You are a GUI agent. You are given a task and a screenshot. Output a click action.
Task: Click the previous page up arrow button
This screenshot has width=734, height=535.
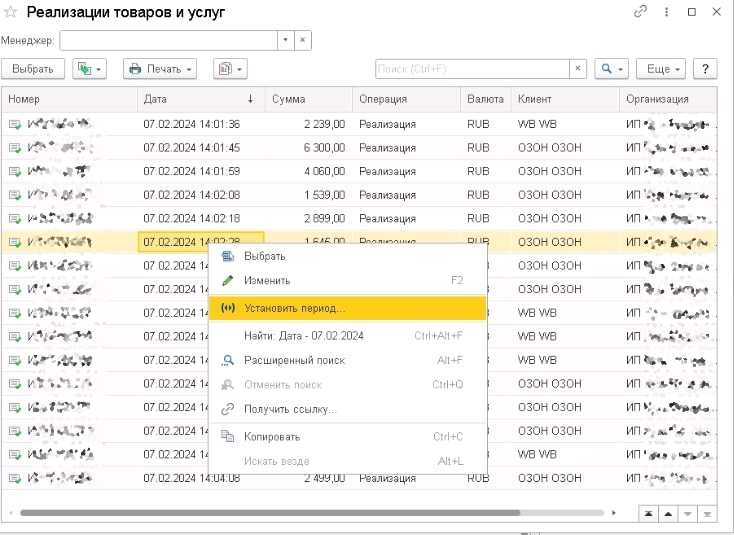tap(668, 513)
